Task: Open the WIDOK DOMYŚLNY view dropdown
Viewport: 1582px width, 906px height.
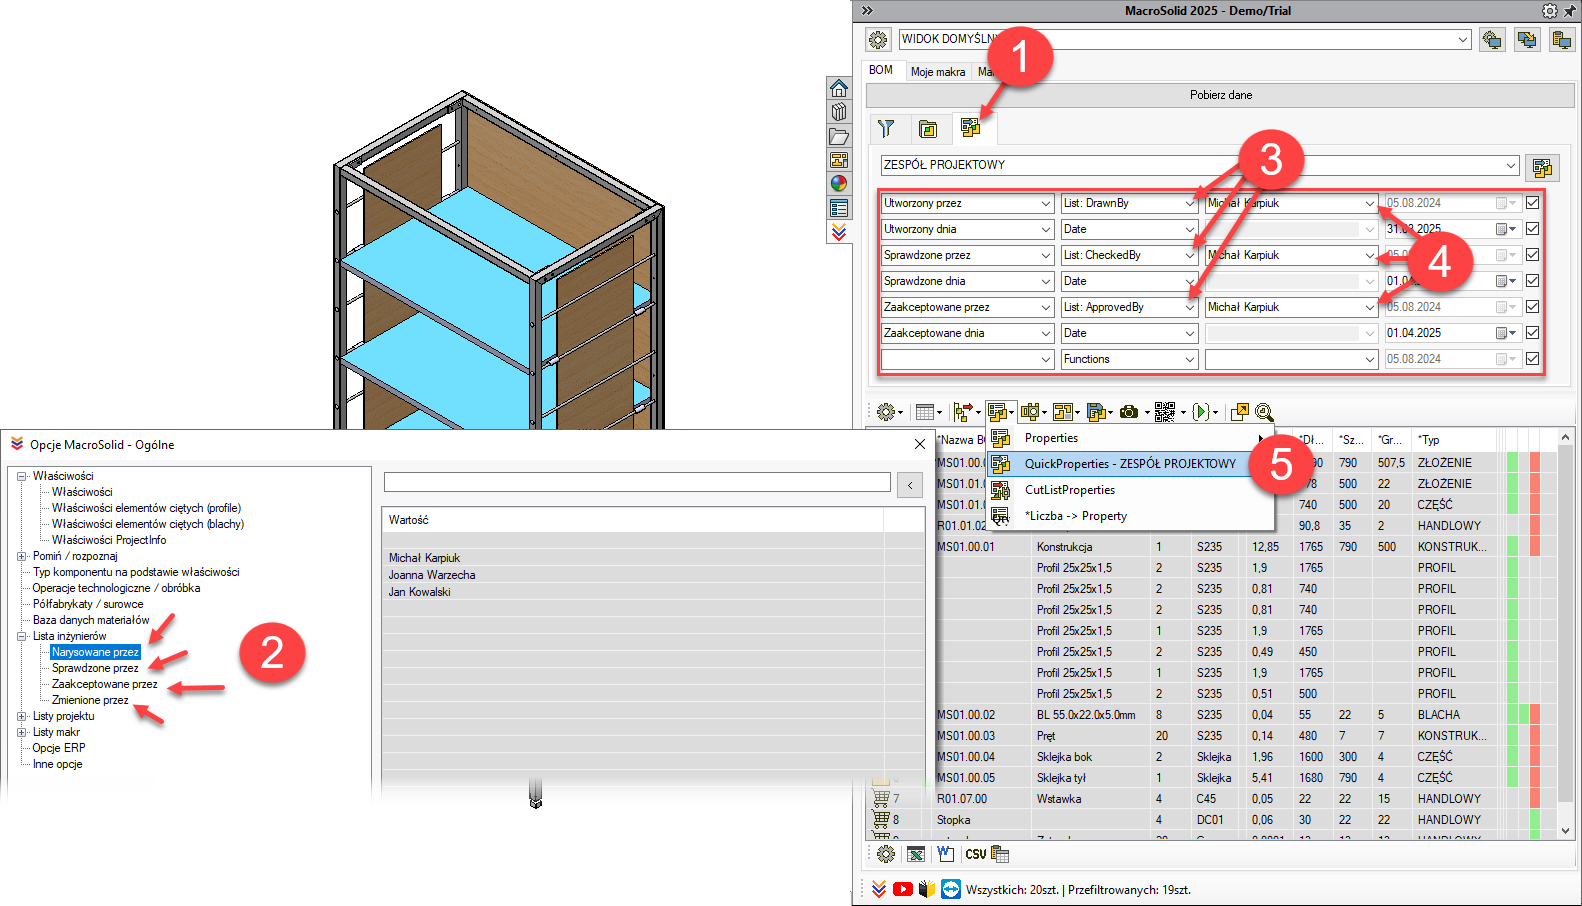Action: (1463, 40)
